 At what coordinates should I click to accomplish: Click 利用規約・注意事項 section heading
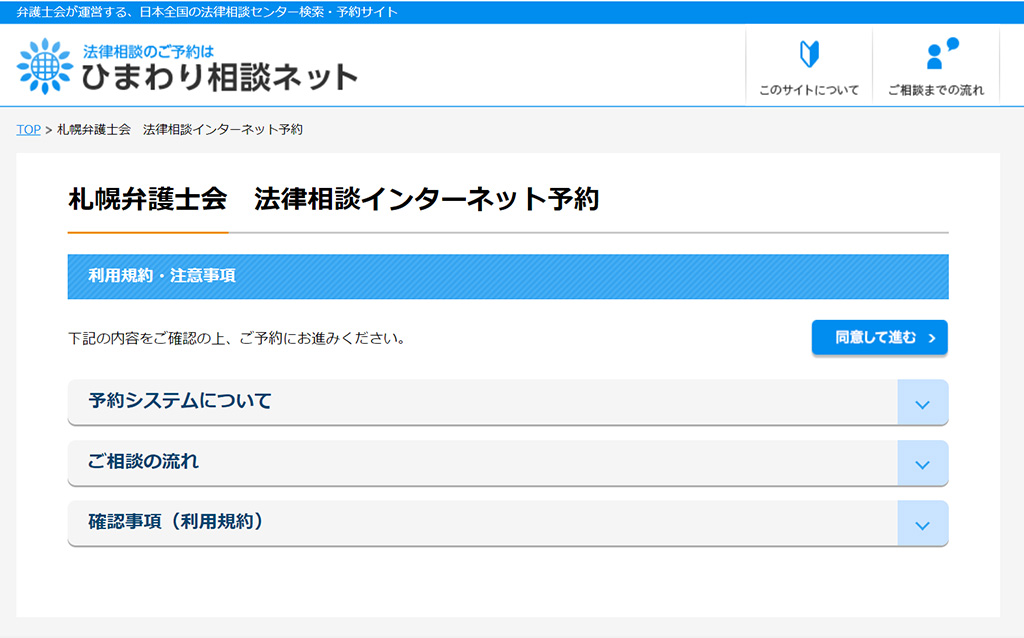pos(508,276)
